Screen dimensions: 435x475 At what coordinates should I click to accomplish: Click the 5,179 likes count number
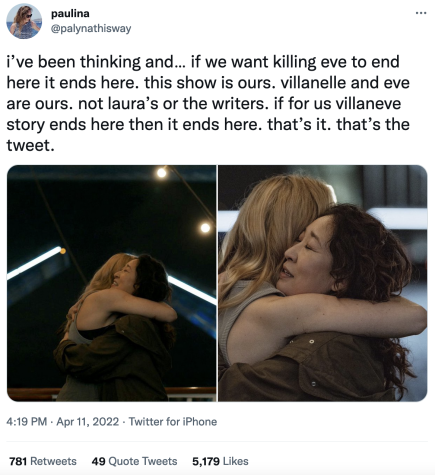tap(206, 461)
